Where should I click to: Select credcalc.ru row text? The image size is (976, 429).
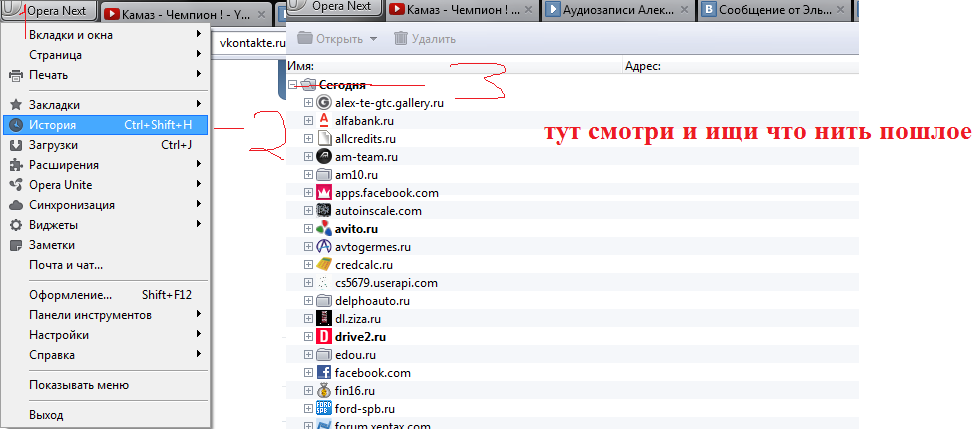pos(364,265)
